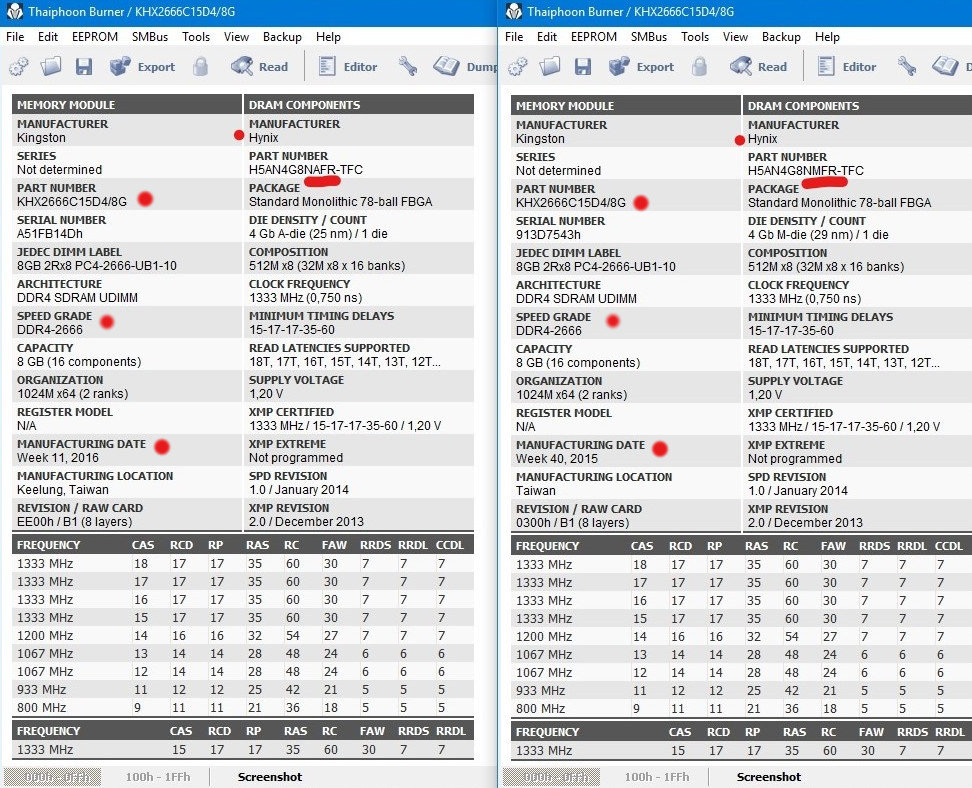Open SMBus menu in left window

150,37
